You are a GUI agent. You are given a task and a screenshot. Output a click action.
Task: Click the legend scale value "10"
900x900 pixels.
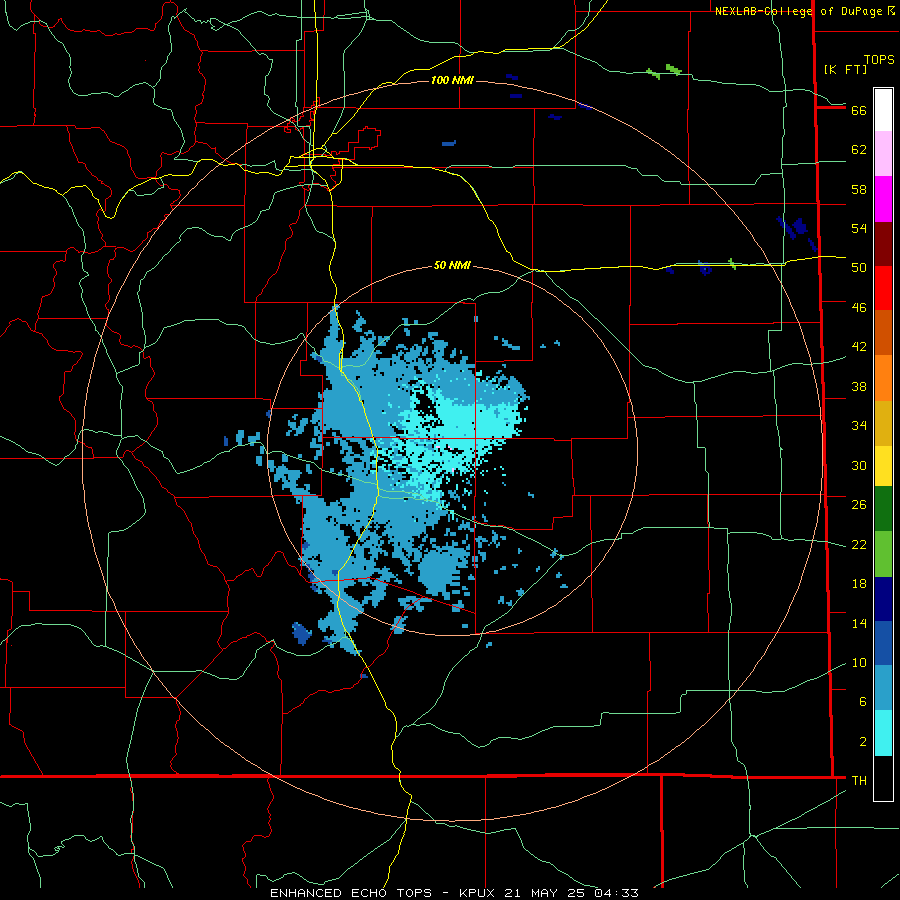coord(859,663)
